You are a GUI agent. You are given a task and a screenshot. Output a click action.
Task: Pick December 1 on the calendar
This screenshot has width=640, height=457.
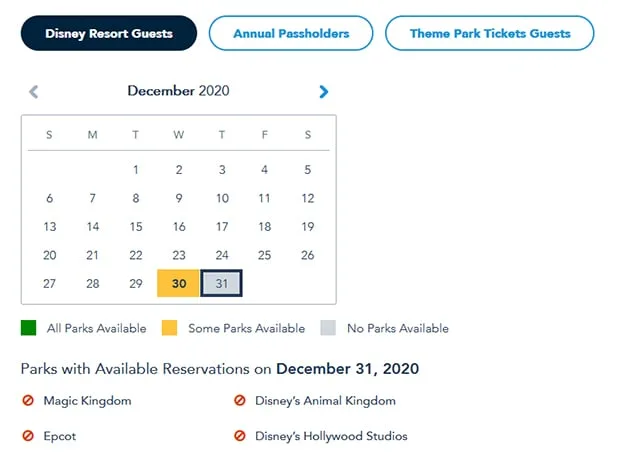pos(136,170)
